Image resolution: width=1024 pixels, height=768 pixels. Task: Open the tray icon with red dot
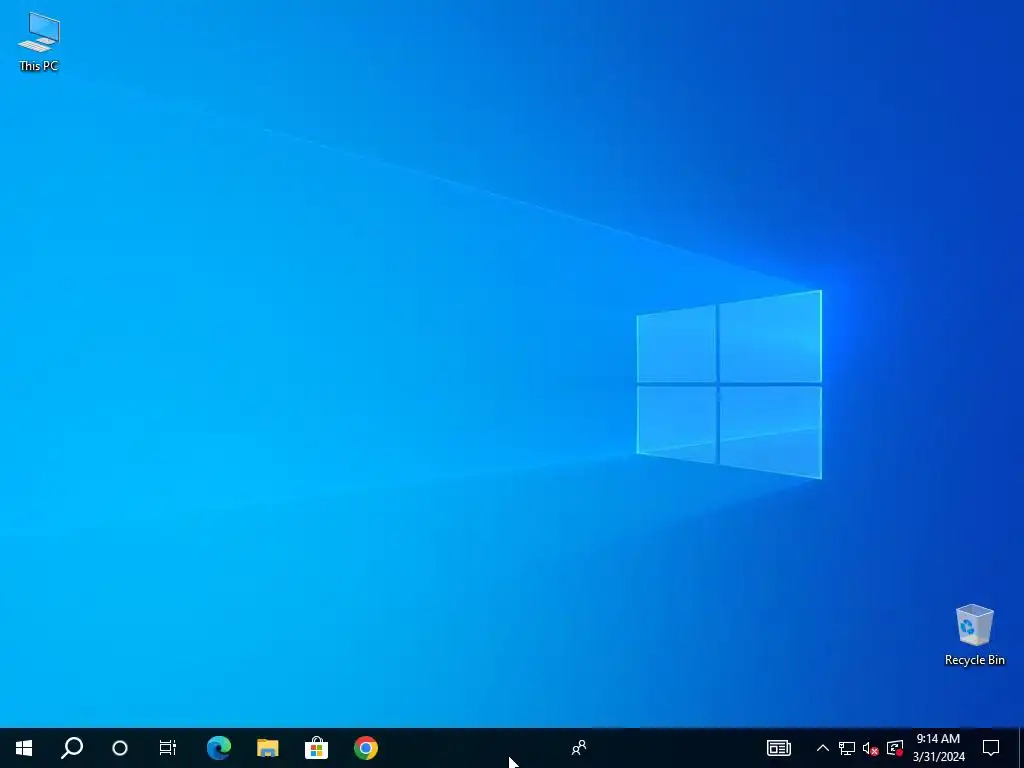pyautogui.click(x=895, y=748)
